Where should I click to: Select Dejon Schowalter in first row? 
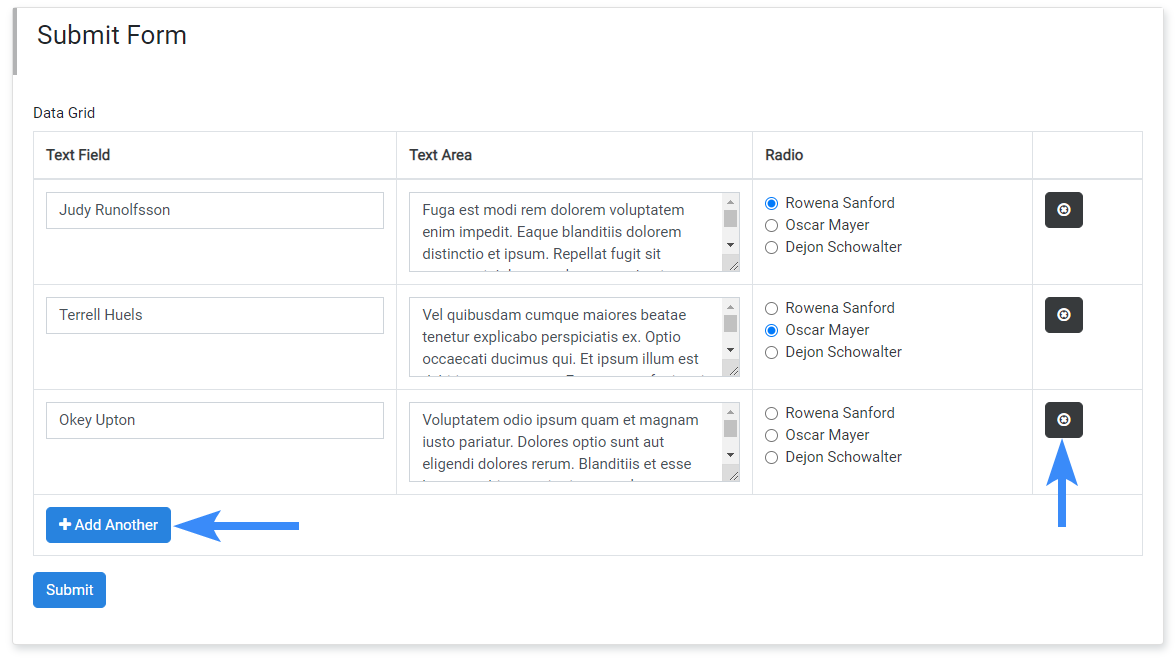pos(771,248)
